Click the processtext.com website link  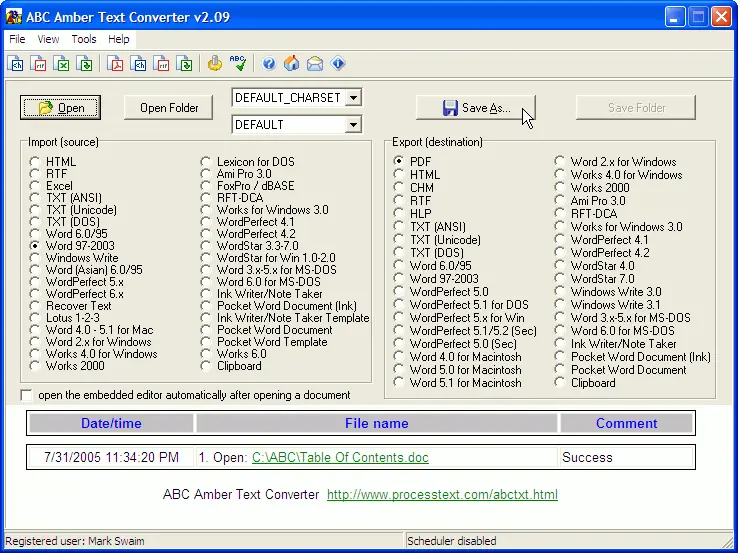(x=442, y=495)
